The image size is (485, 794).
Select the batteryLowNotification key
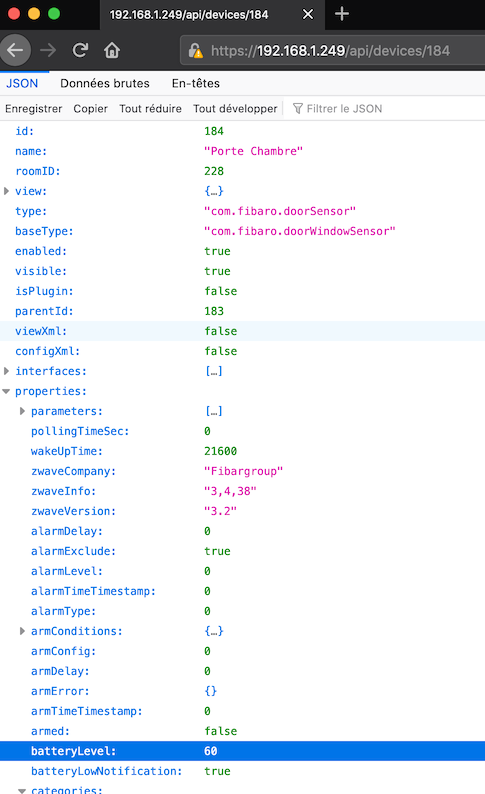tap(106, 771)
